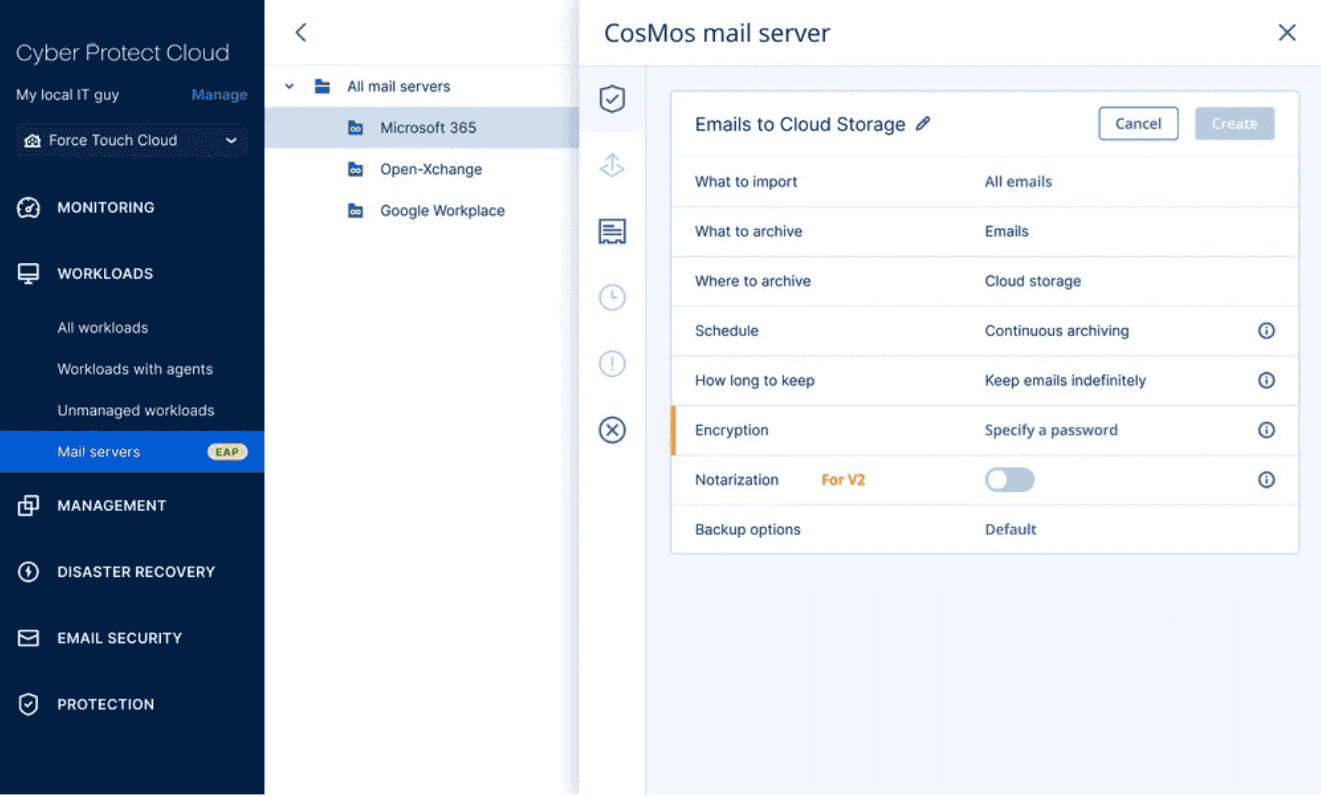Screen dimensions: 1321x797
Task: Close the CosMos mail server panel
Action: [x=1287, y=33]
